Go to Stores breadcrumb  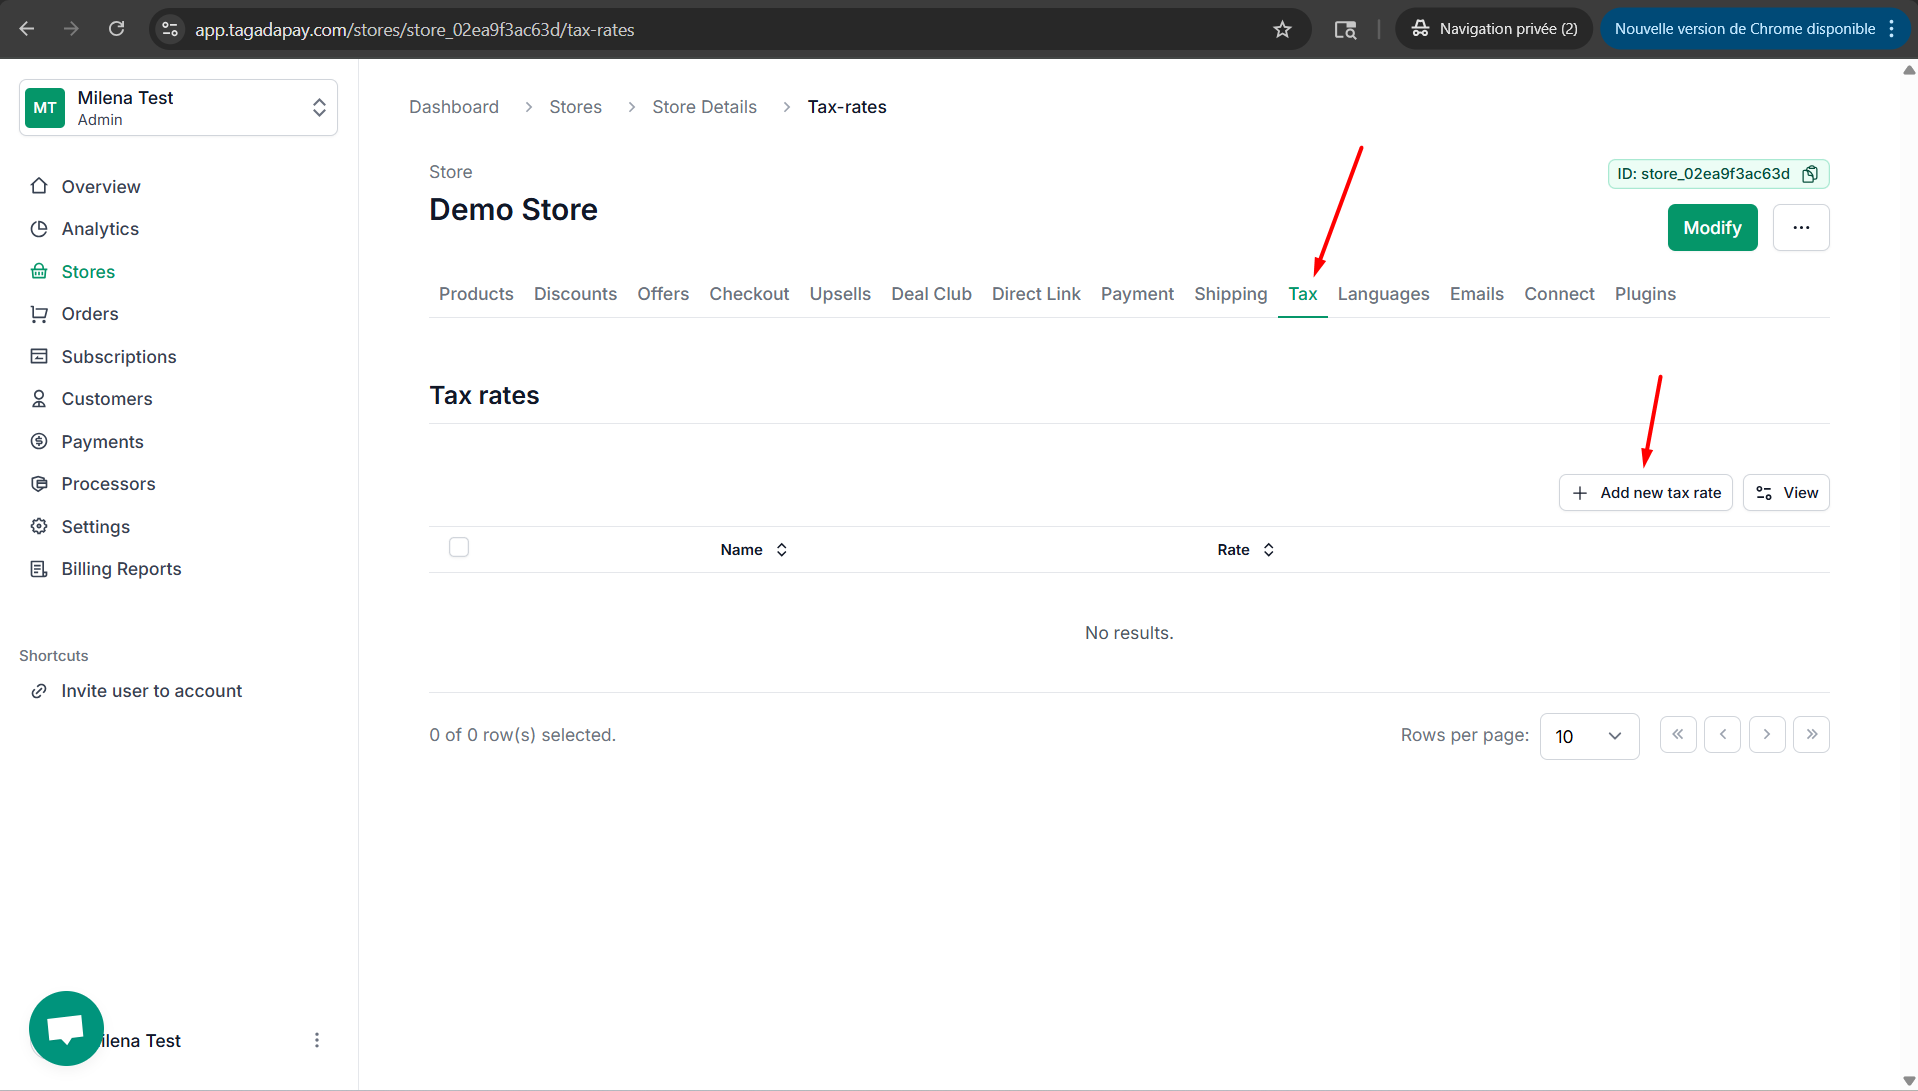[x=575, y=107]
